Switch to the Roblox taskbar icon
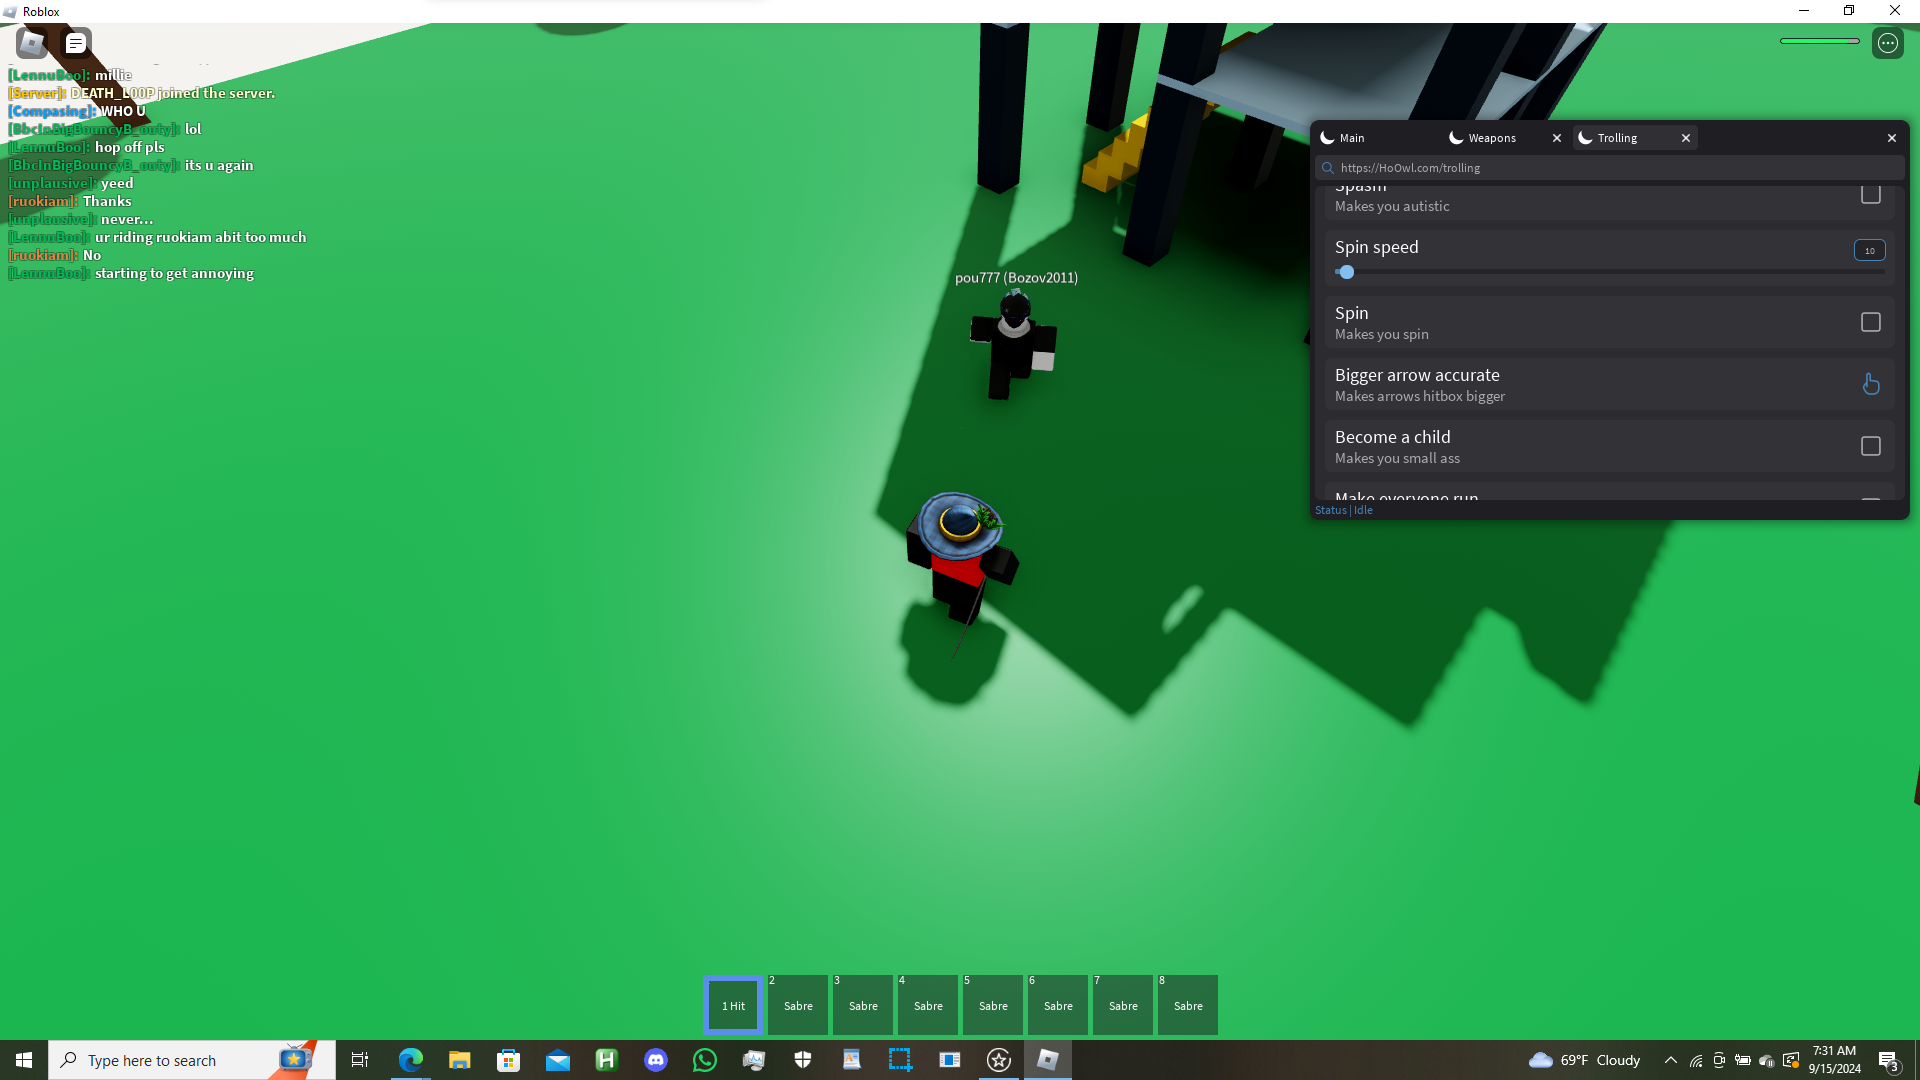Screen dimensions: 1920x1080 pos(1047,1060)
